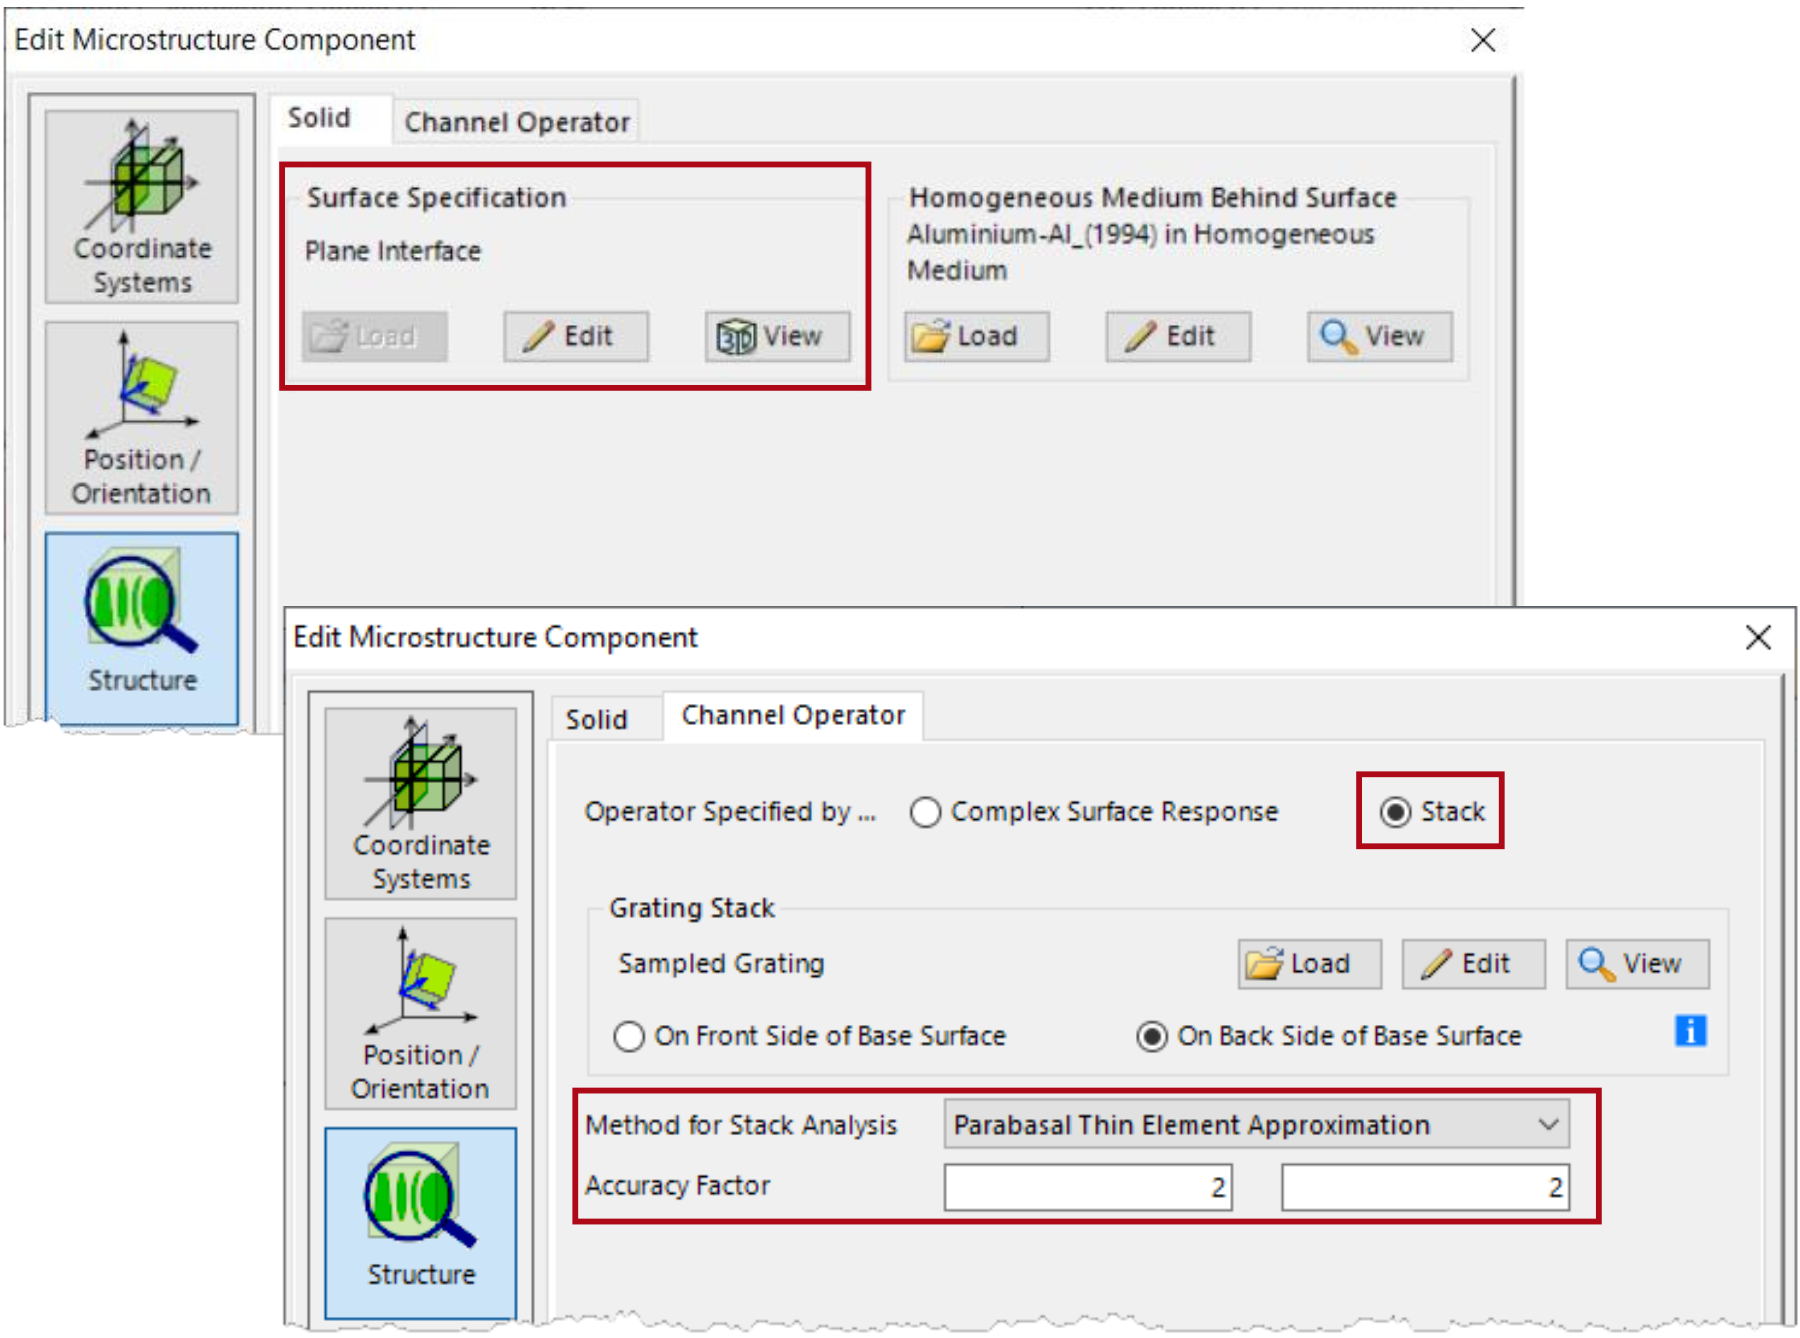The height and width of the screenshot is (1338, 1800).
Task: Close the back Edit Microstructure Component window
Action: tap(1483, 40)
